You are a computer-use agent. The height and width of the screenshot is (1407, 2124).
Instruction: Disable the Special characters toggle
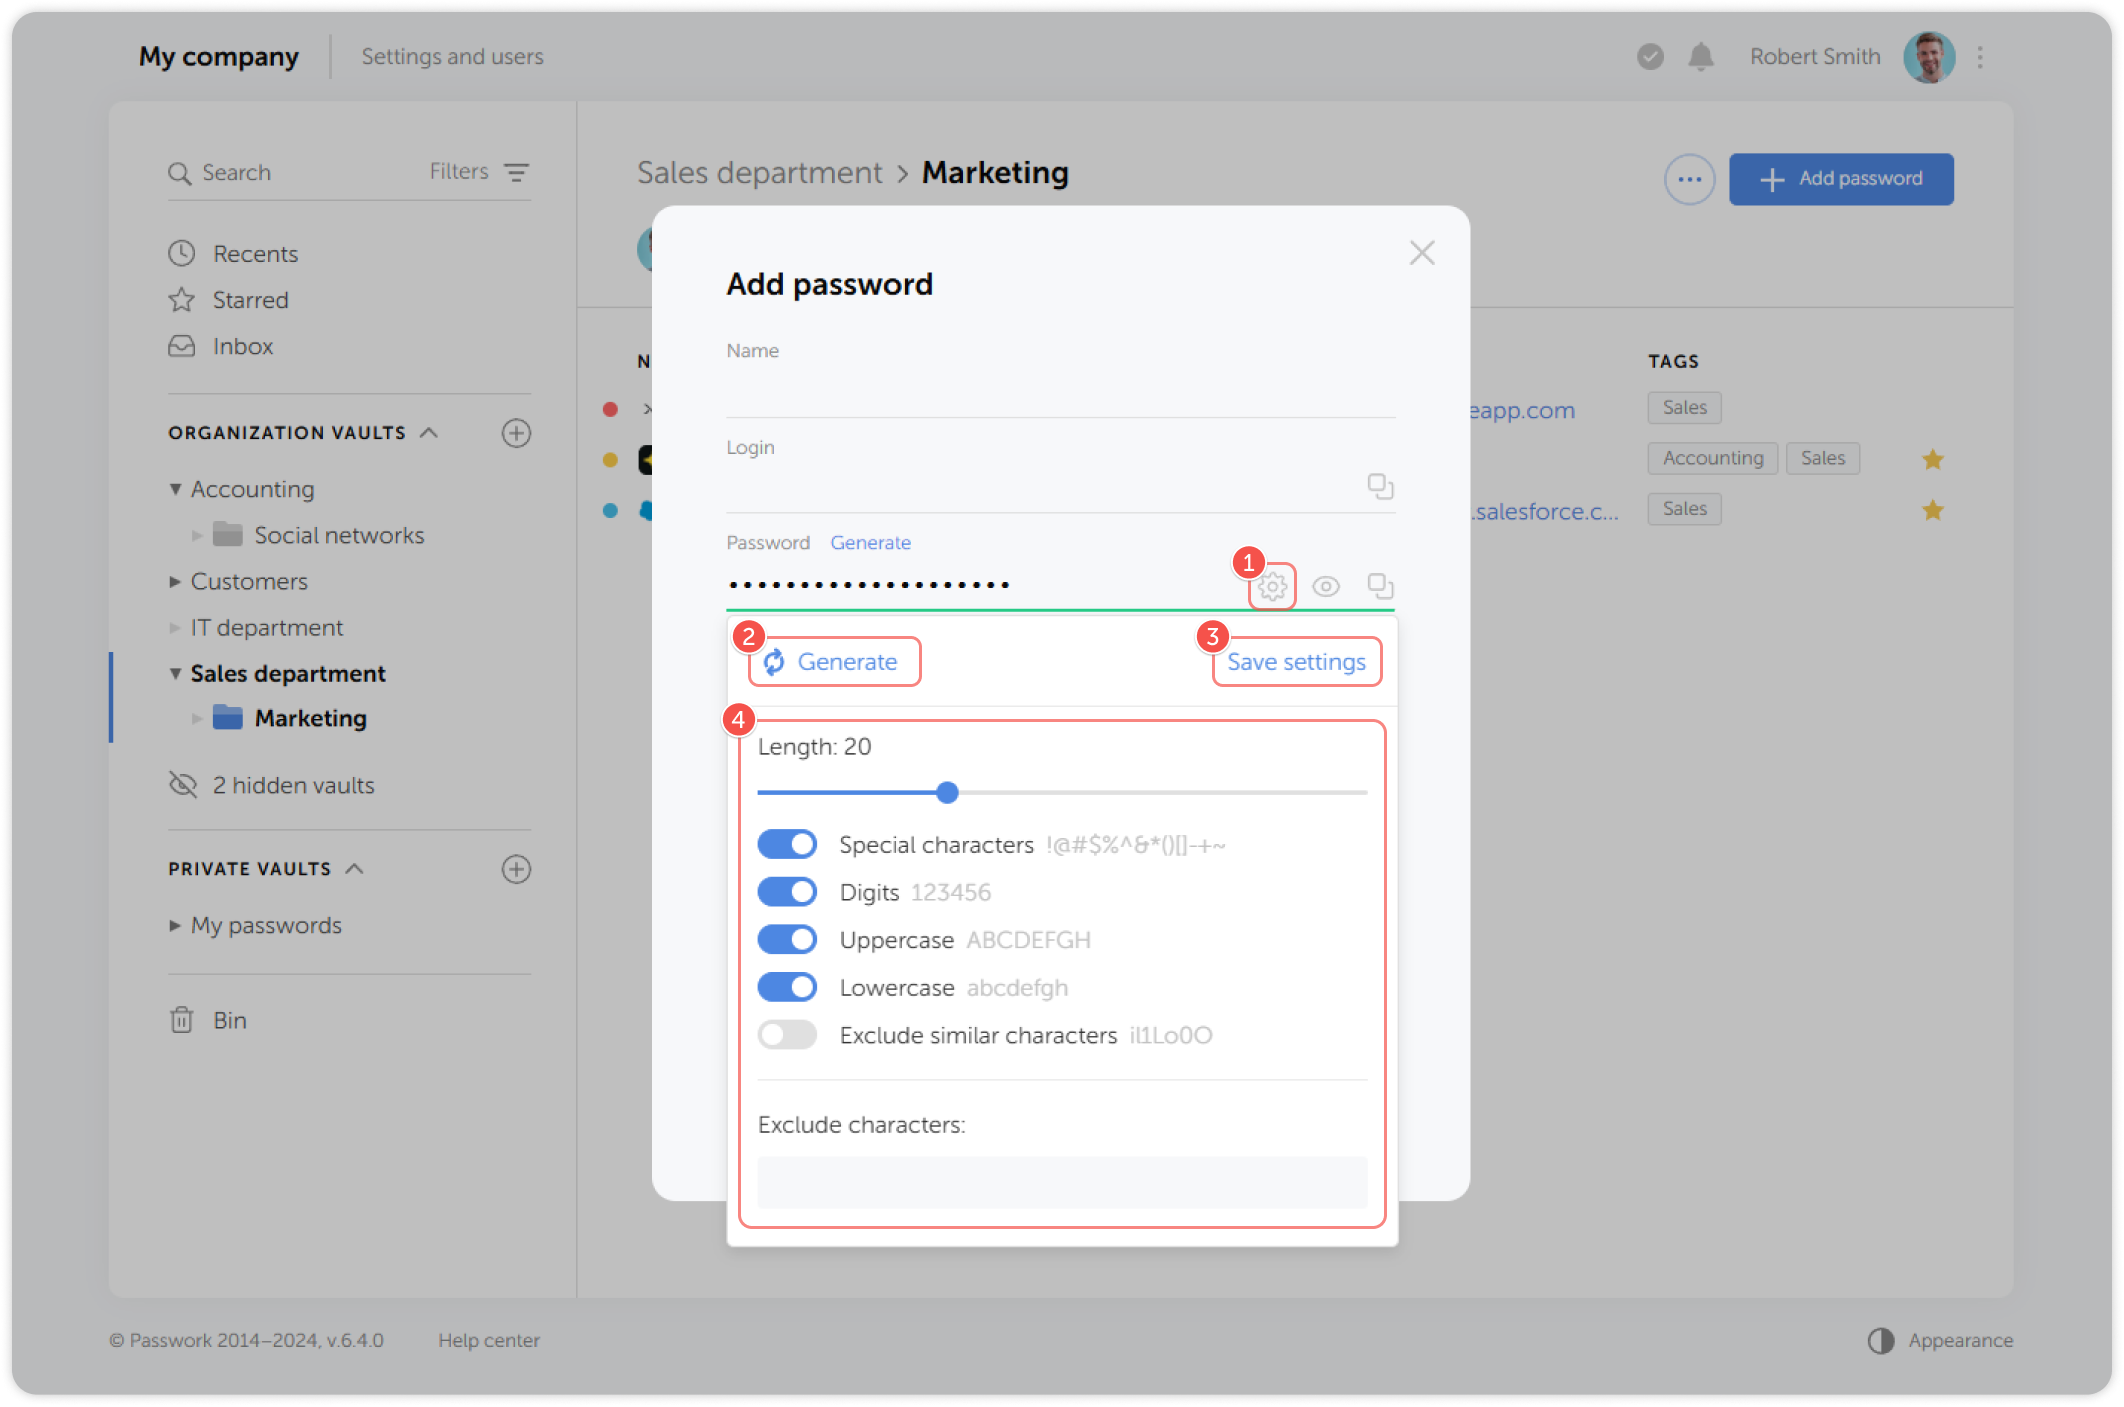coord(787,843)
